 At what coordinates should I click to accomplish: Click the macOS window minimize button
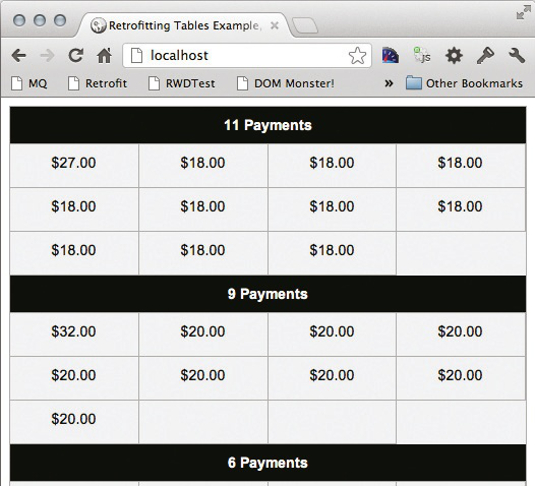point(40,20)
